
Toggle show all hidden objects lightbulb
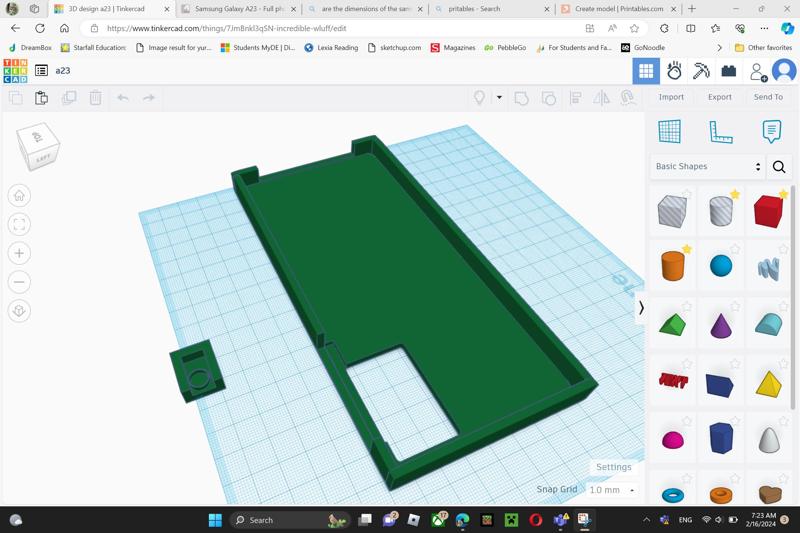(479, 98)
